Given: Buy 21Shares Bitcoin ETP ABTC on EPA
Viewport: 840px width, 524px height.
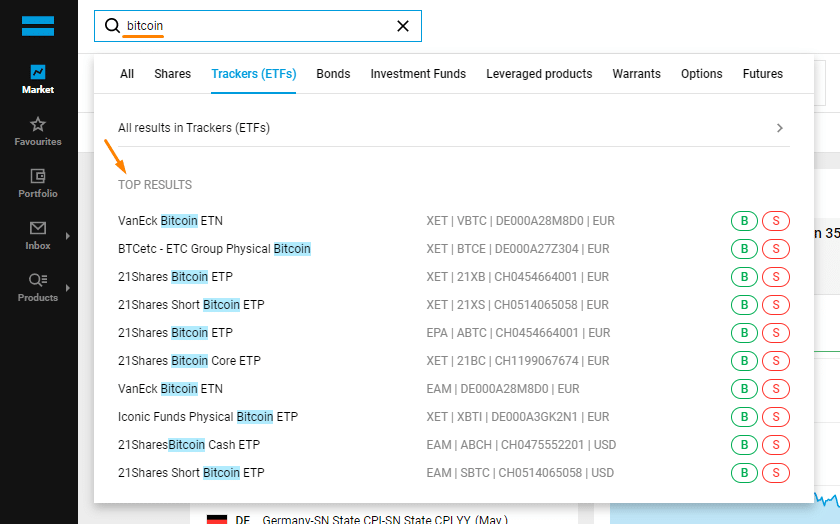Looking at the screenshot, I should (744, 333).
